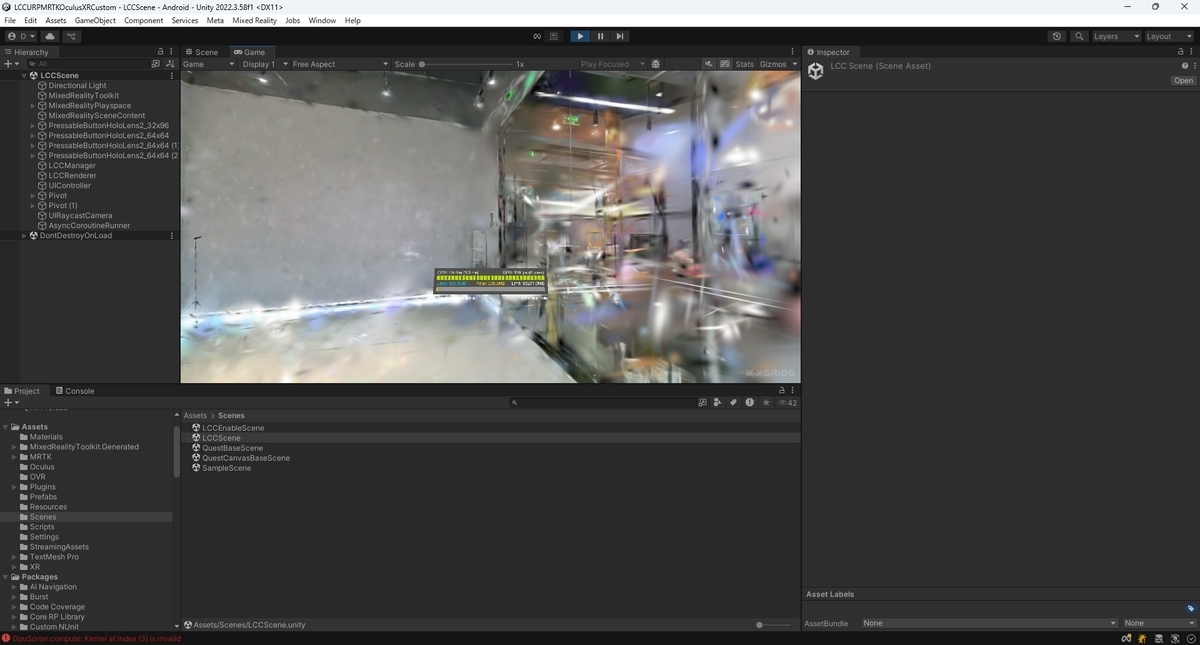Select Directional Light in Hierarchy
This screenshot has height=645, width=1200.
pos(77,85)
